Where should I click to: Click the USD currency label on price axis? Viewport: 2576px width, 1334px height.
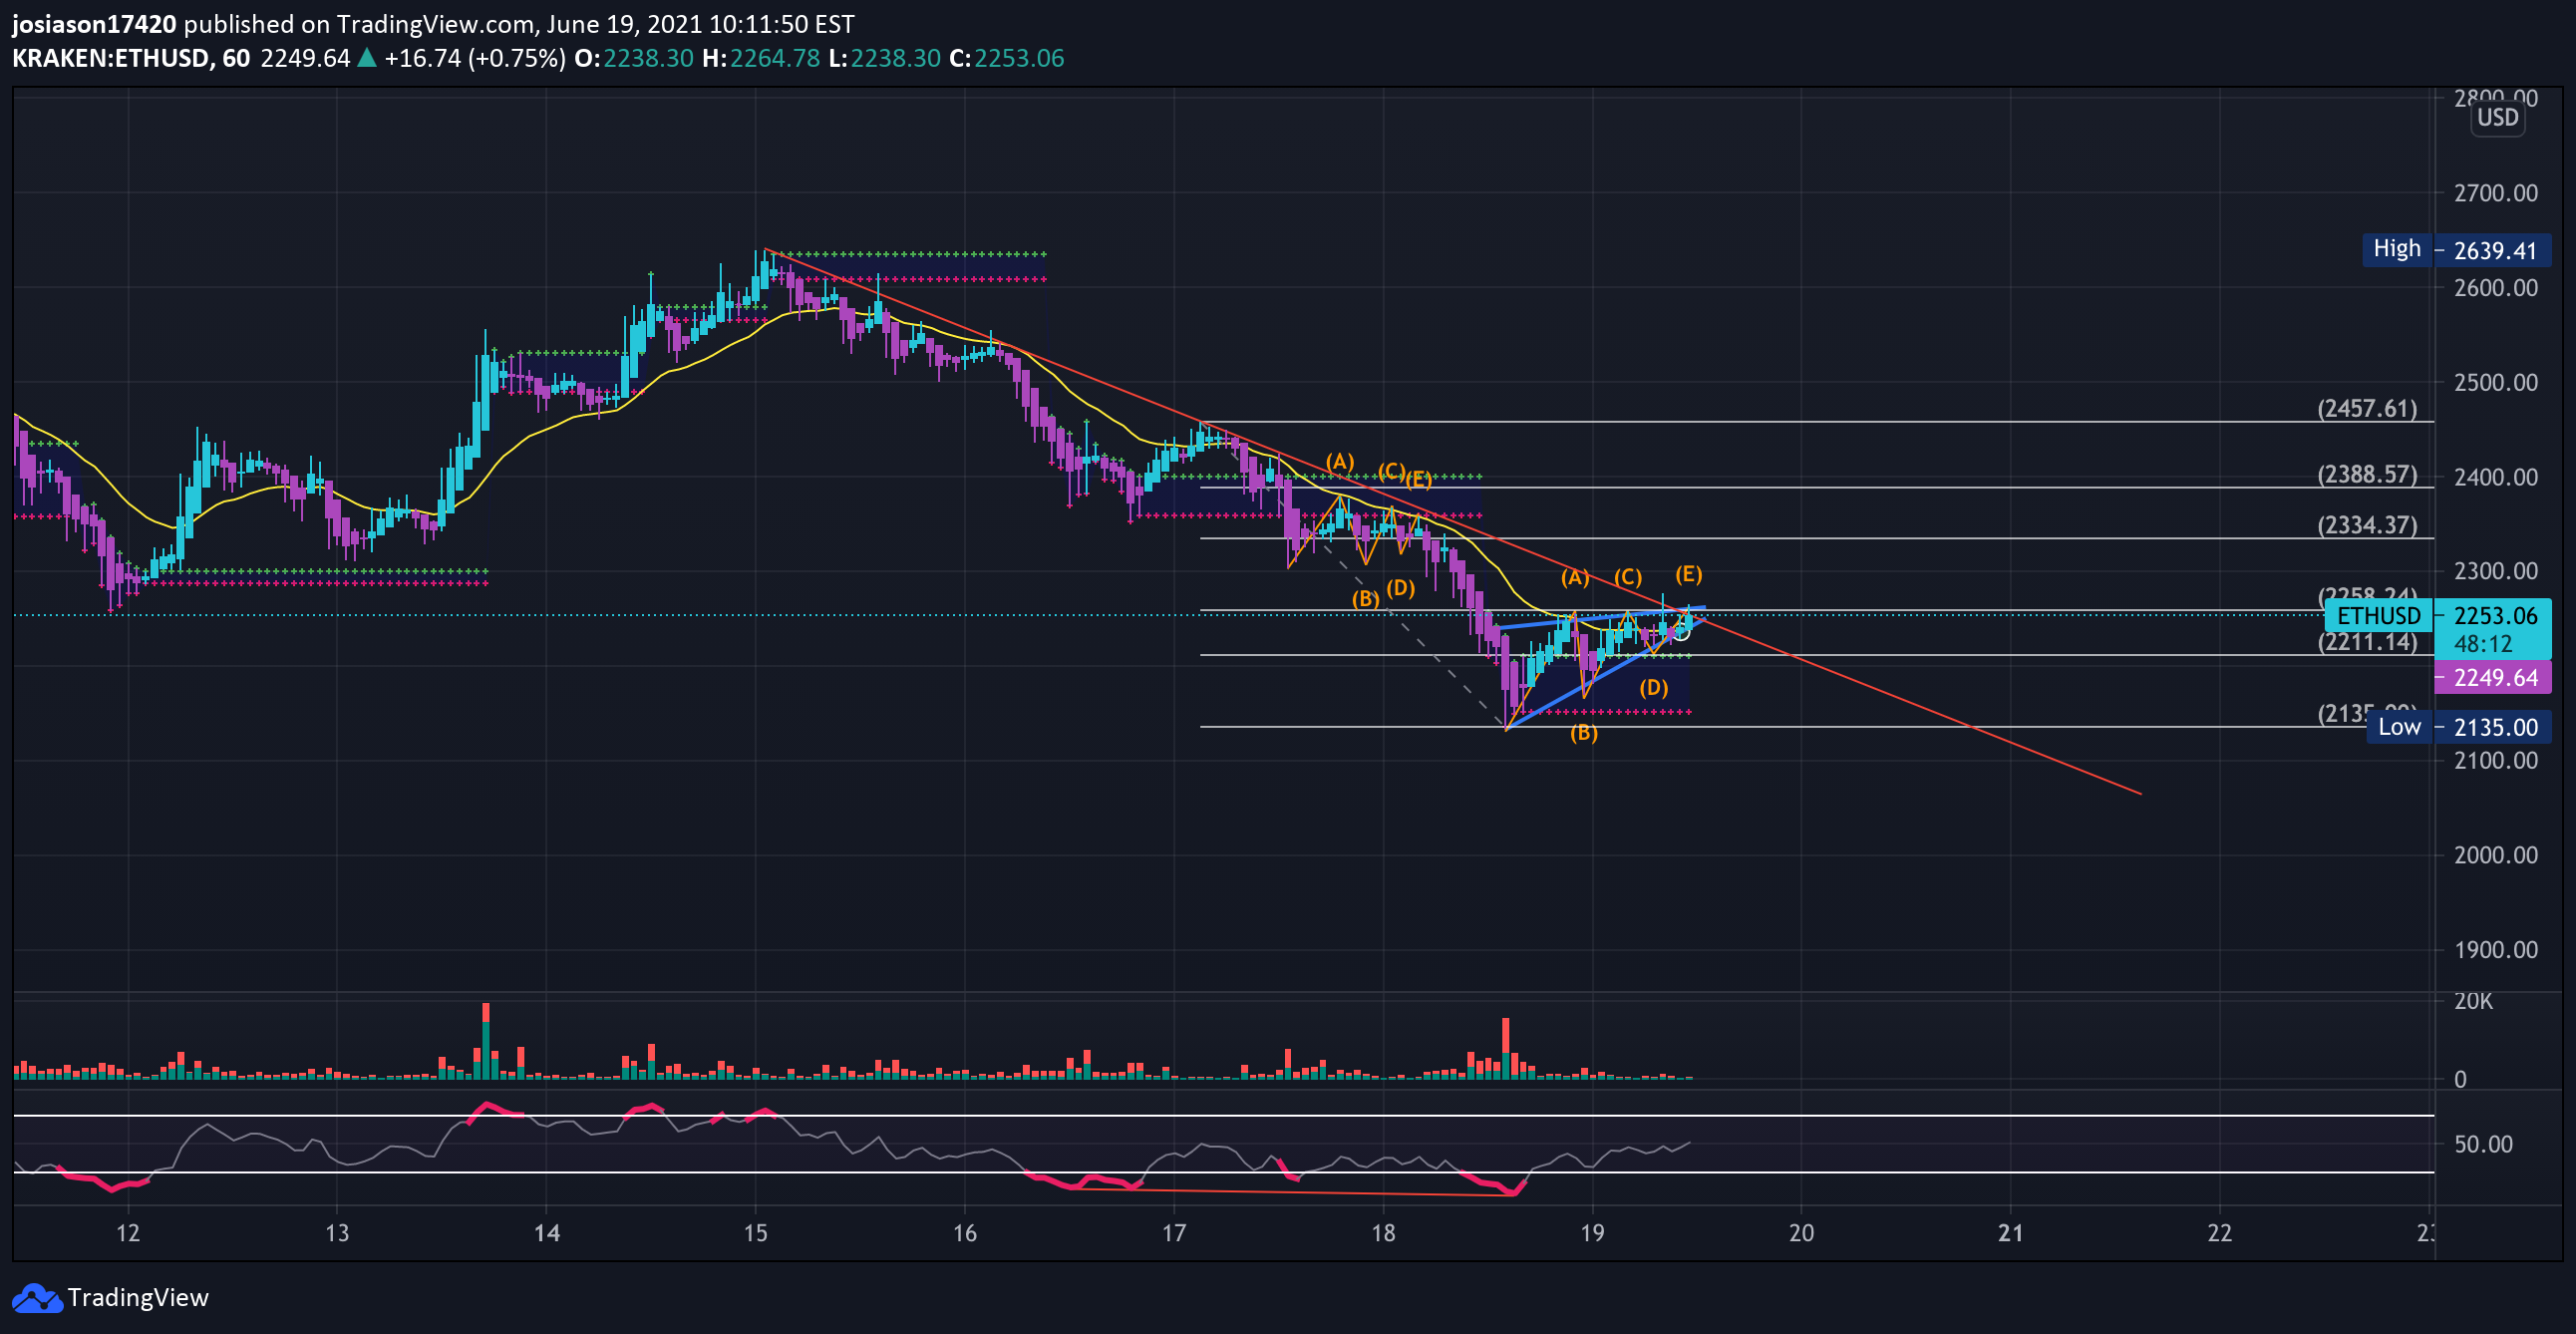click(2497, 118)
